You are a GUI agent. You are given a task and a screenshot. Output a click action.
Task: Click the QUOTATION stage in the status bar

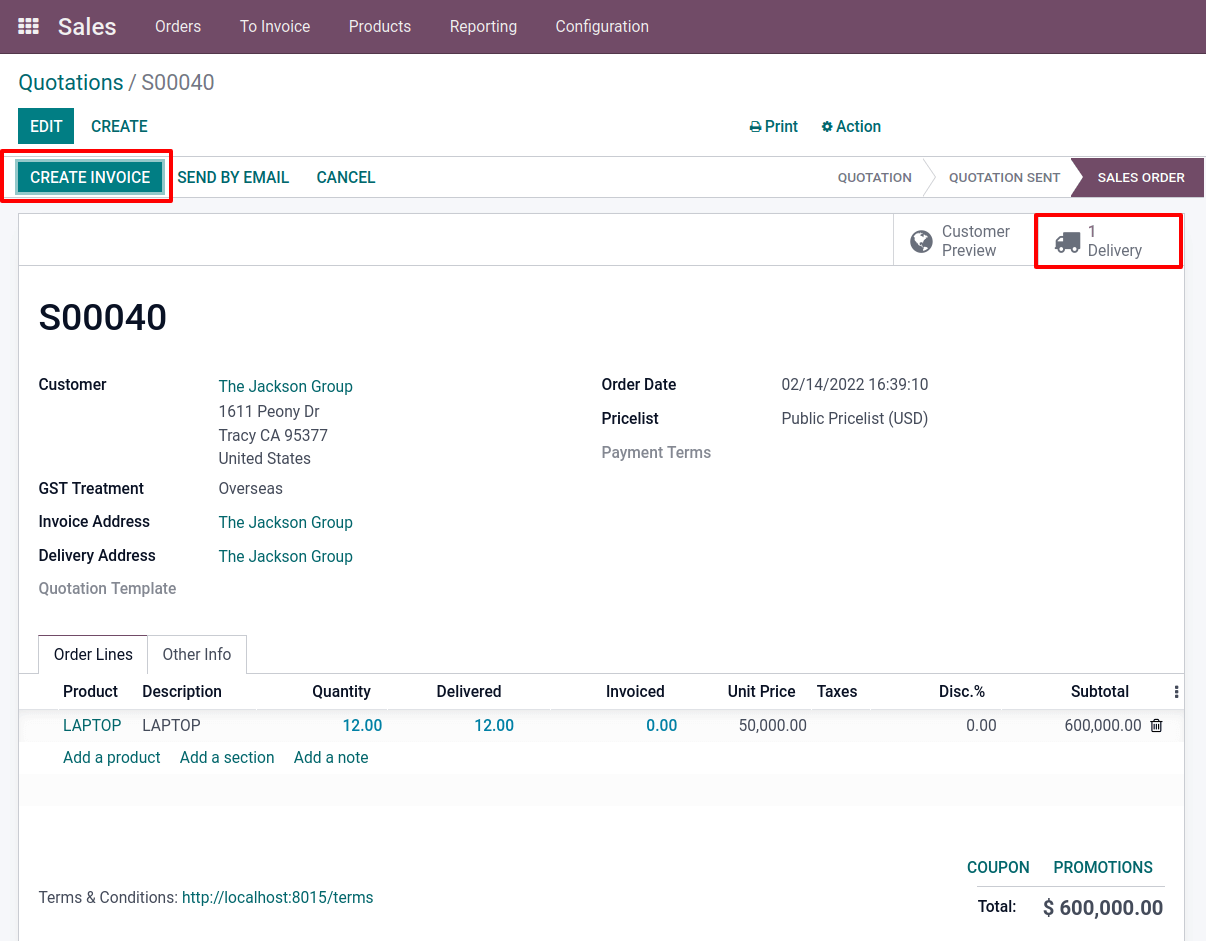click(874, 177)
